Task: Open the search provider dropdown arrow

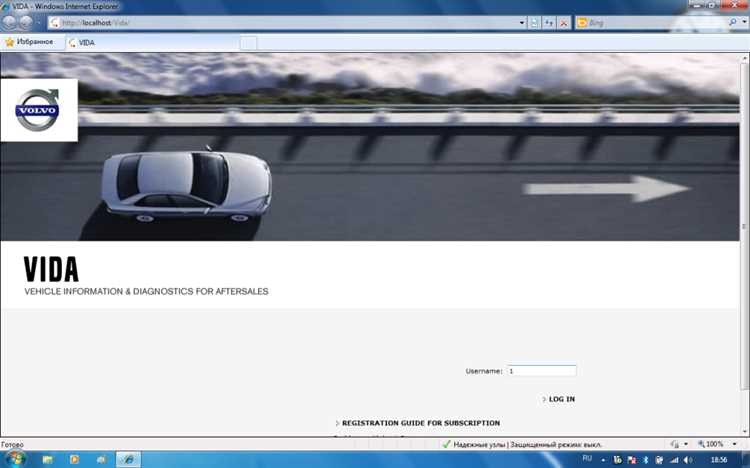Action: coord(744,22)
